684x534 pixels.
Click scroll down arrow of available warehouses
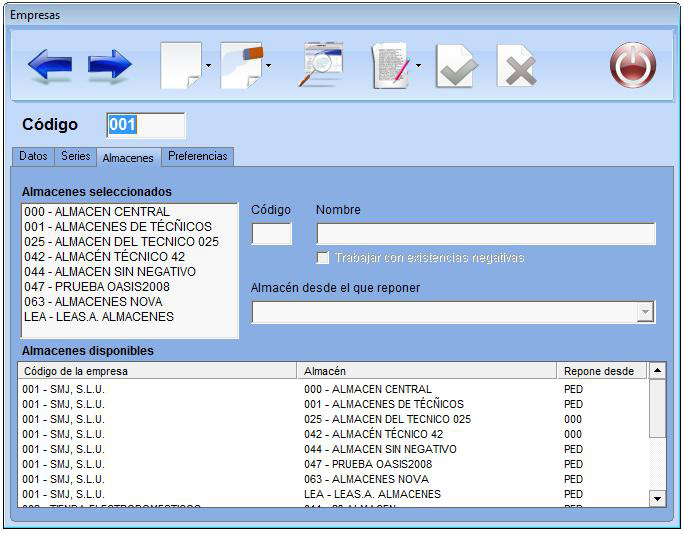point(657,498)
